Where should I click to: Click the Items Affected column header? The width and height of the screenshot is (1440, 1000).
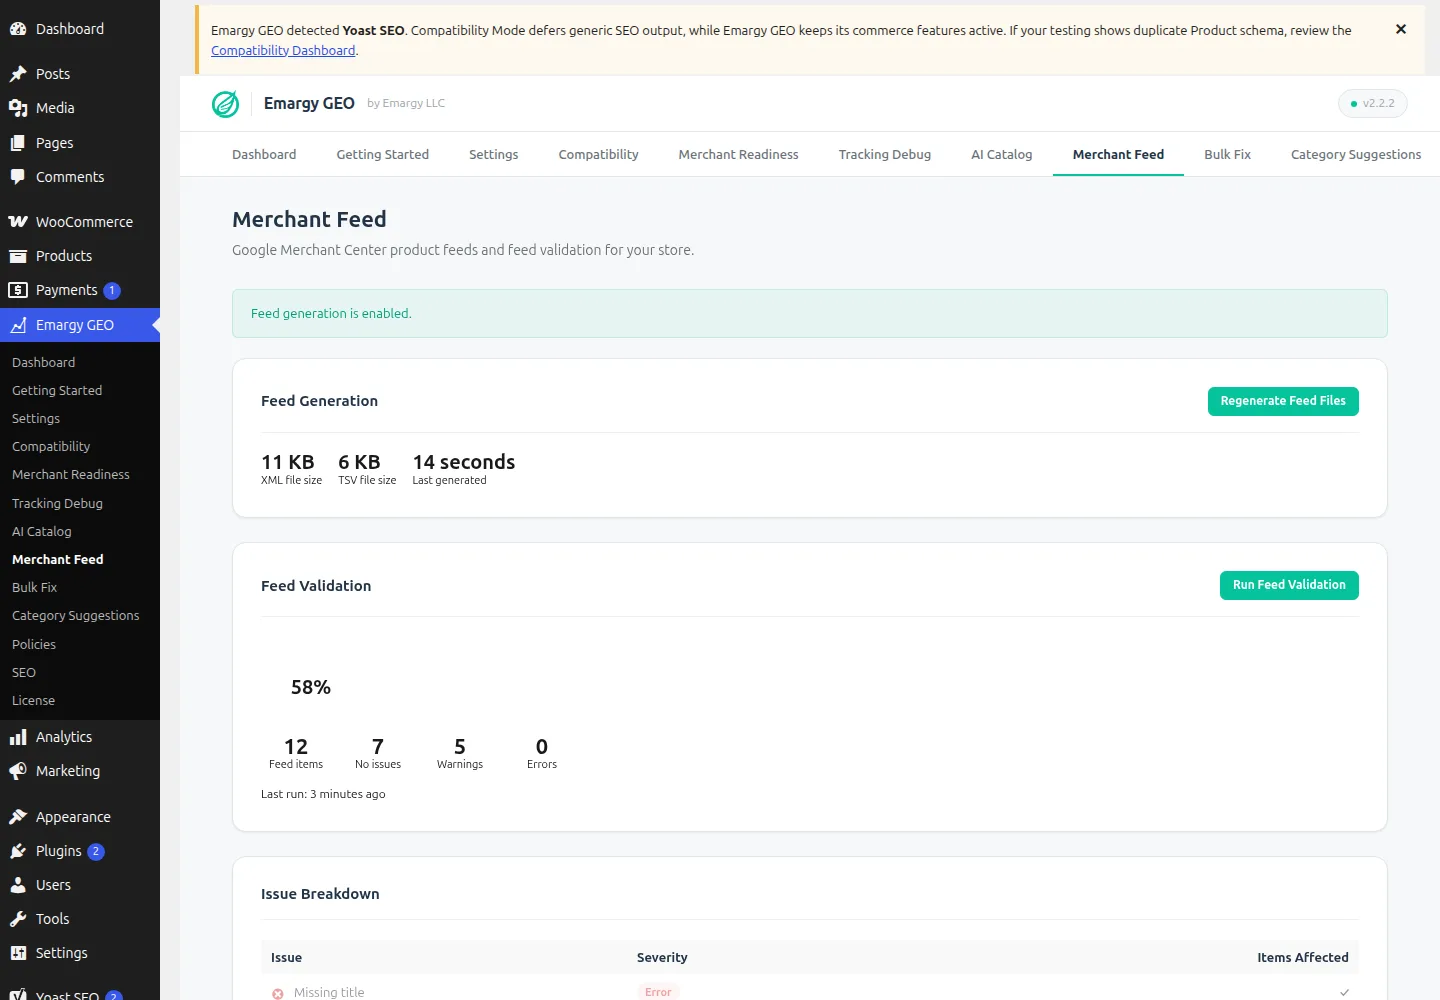[x=1303, y=958]
